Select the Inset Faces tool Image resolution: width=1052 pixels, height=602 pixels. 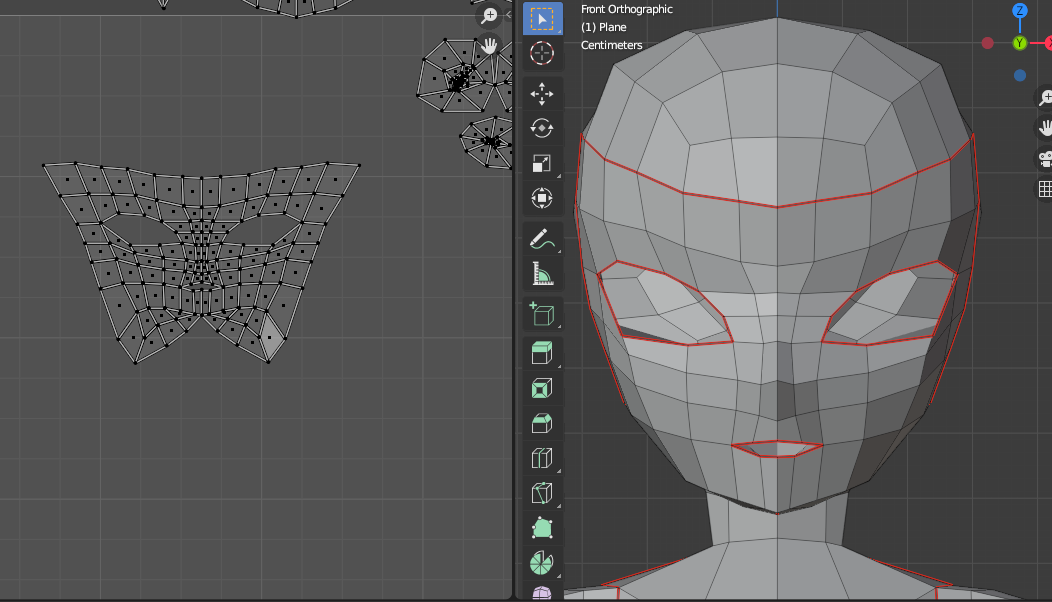542,388
